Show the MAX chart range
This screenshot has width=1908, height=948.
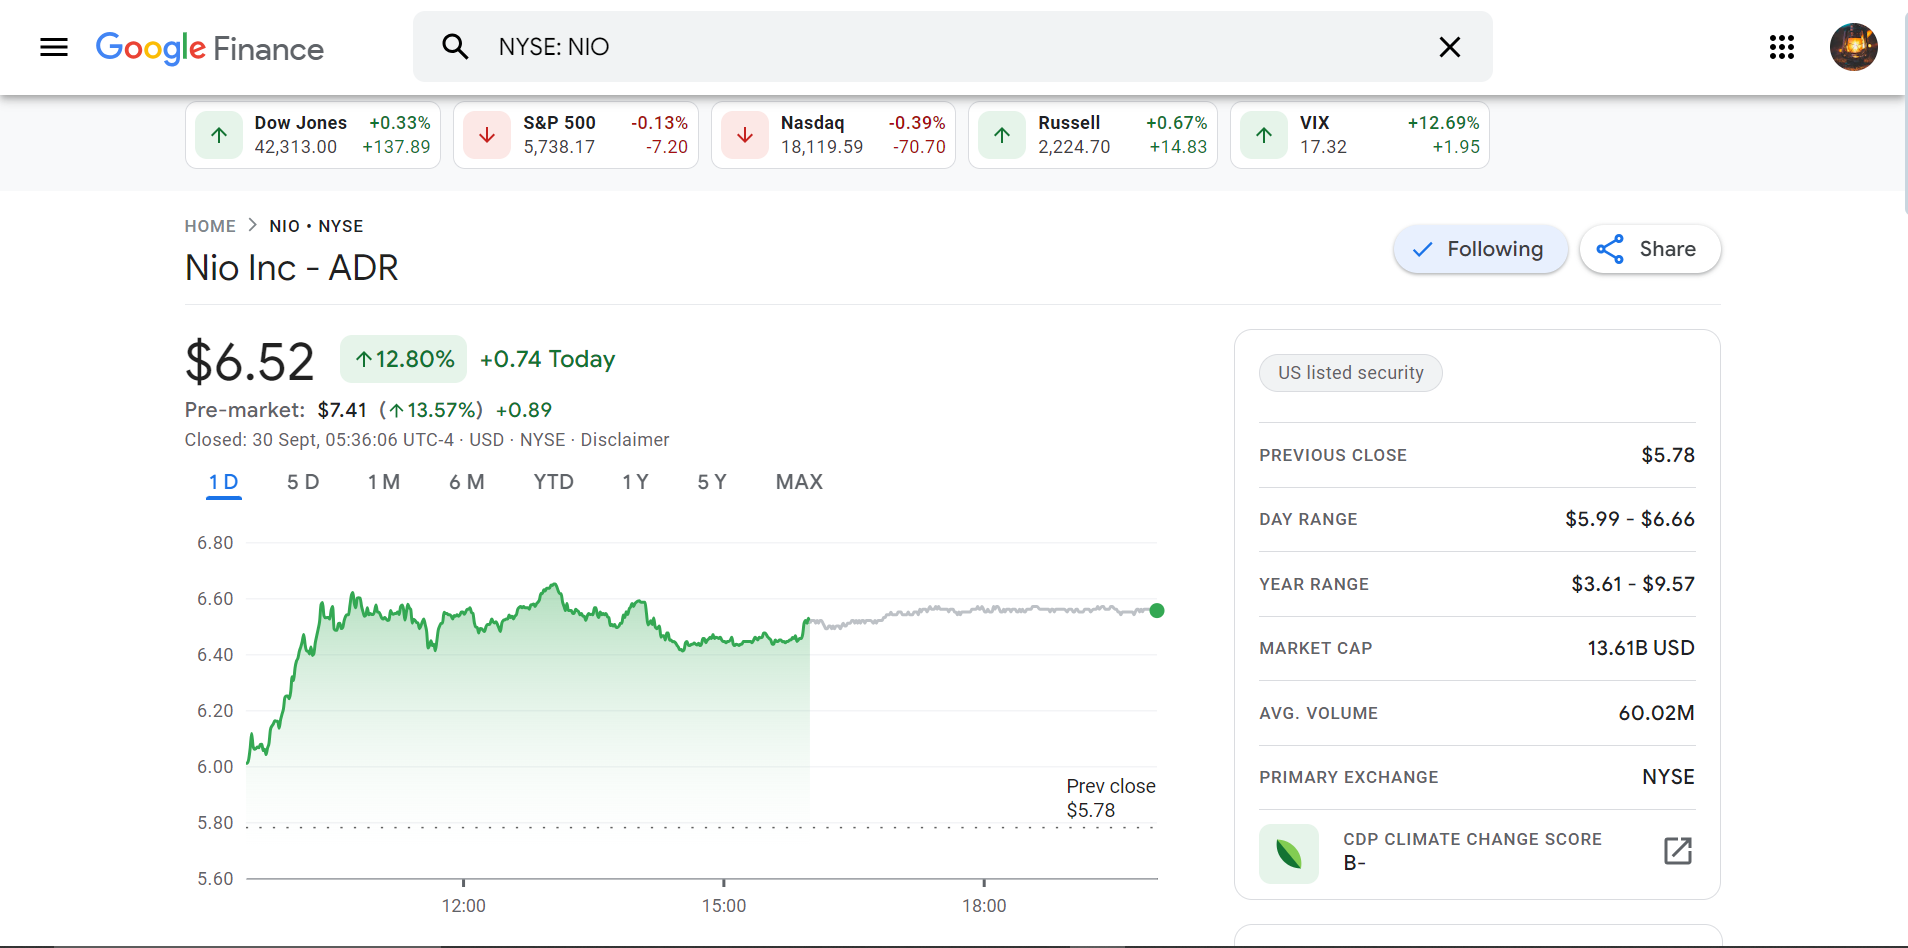point(799,482)
